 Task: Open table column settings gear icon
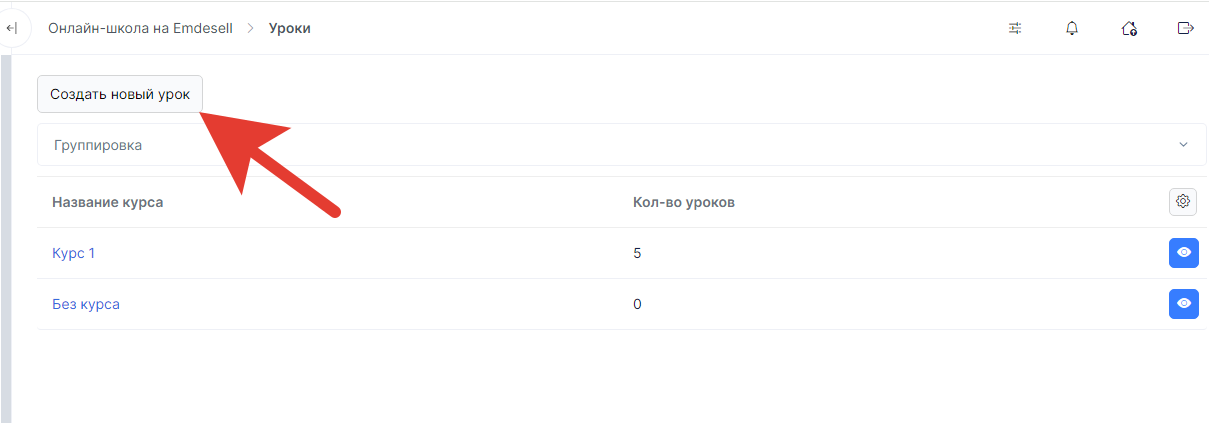(1183, 202)
